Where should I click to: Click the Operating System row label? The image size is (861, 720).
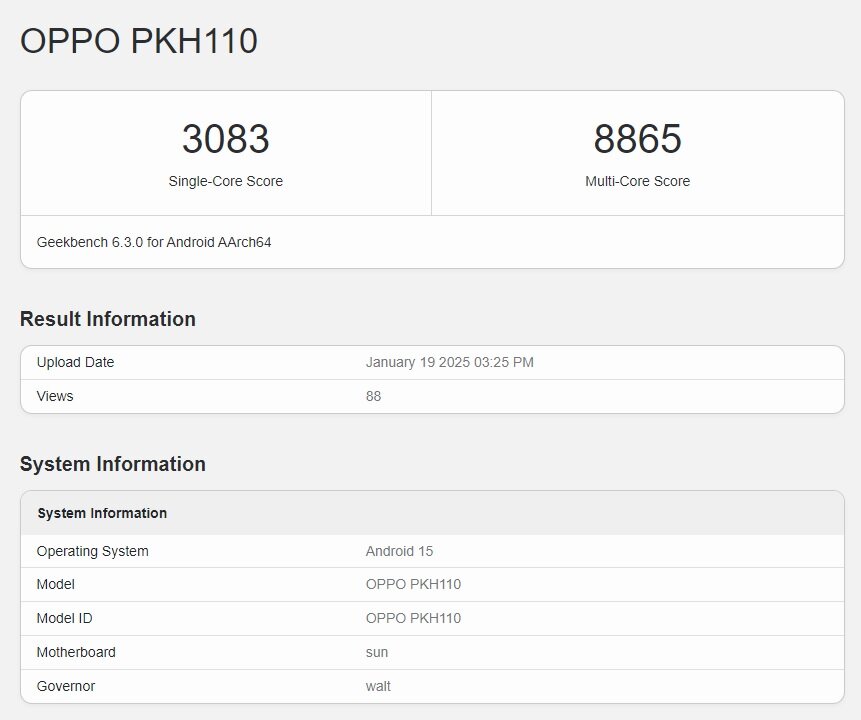click(93, 551)
